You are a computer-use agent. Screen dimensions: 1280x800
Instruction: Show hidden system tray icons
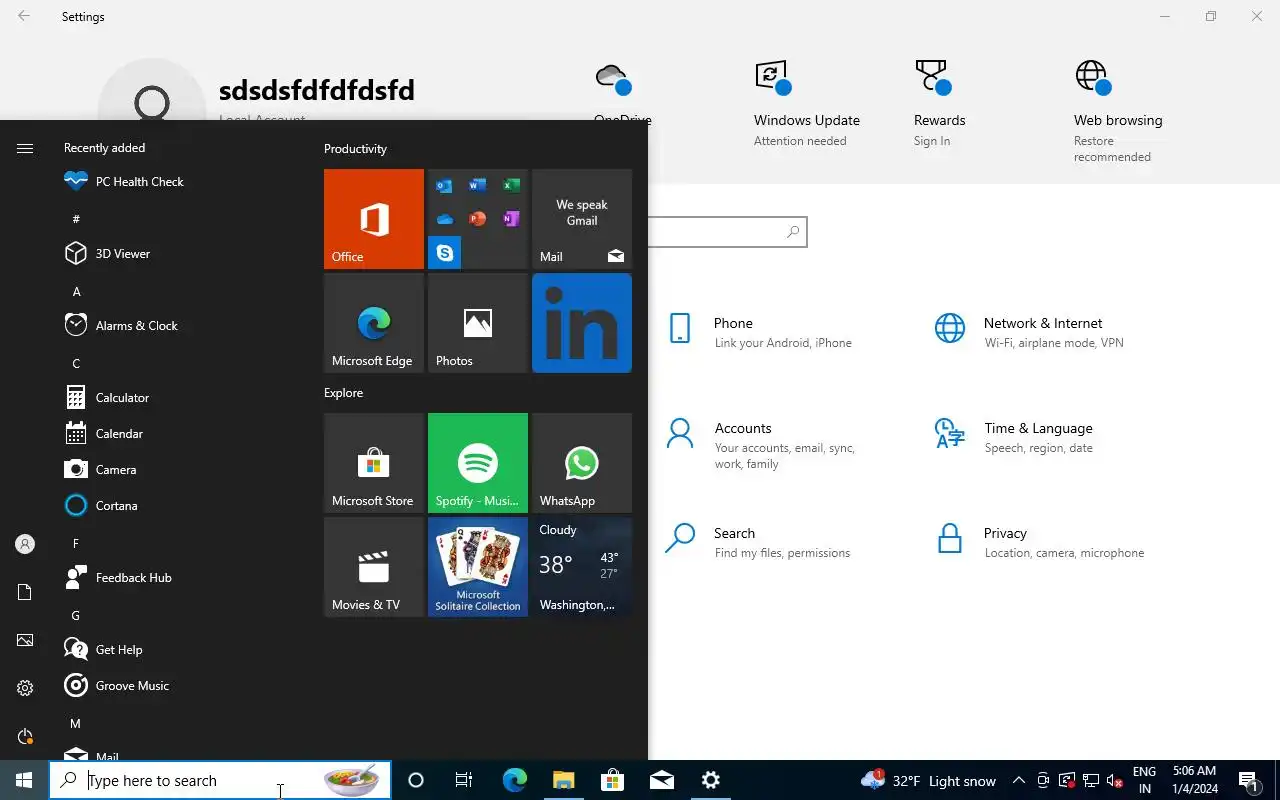tap(1018, 780)
